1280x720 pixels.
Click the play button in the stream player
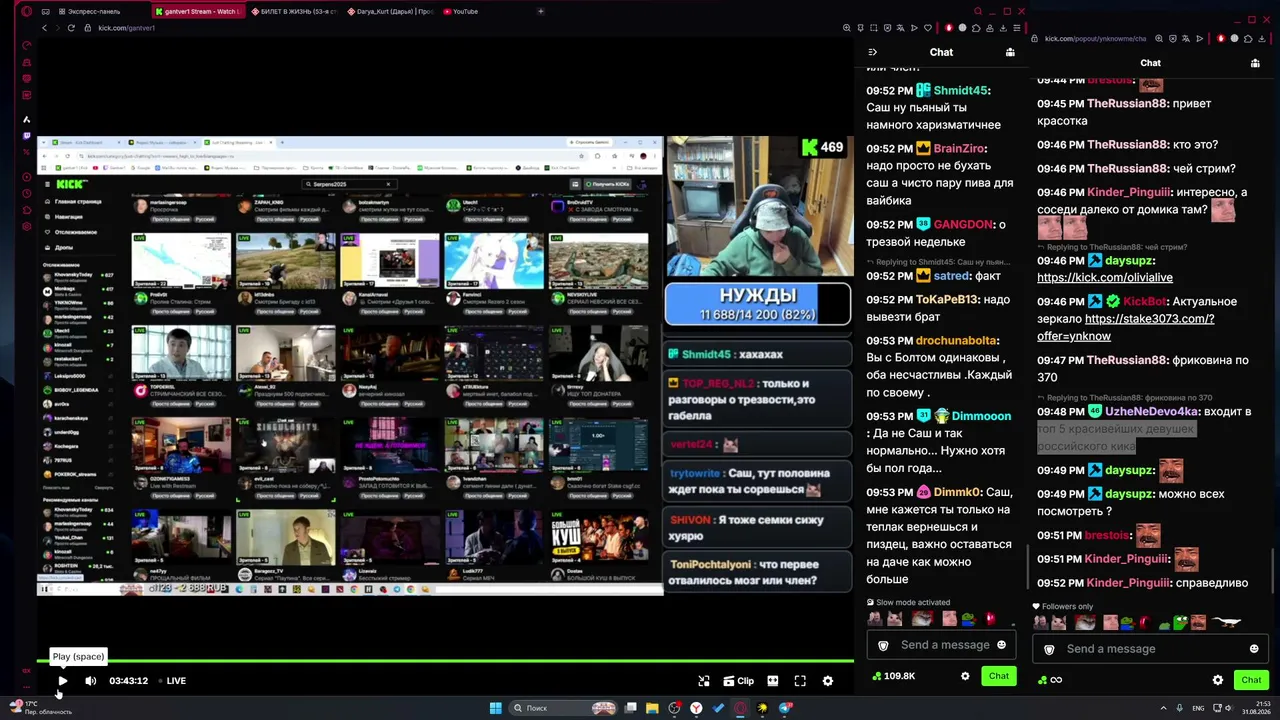click(62, 681)
